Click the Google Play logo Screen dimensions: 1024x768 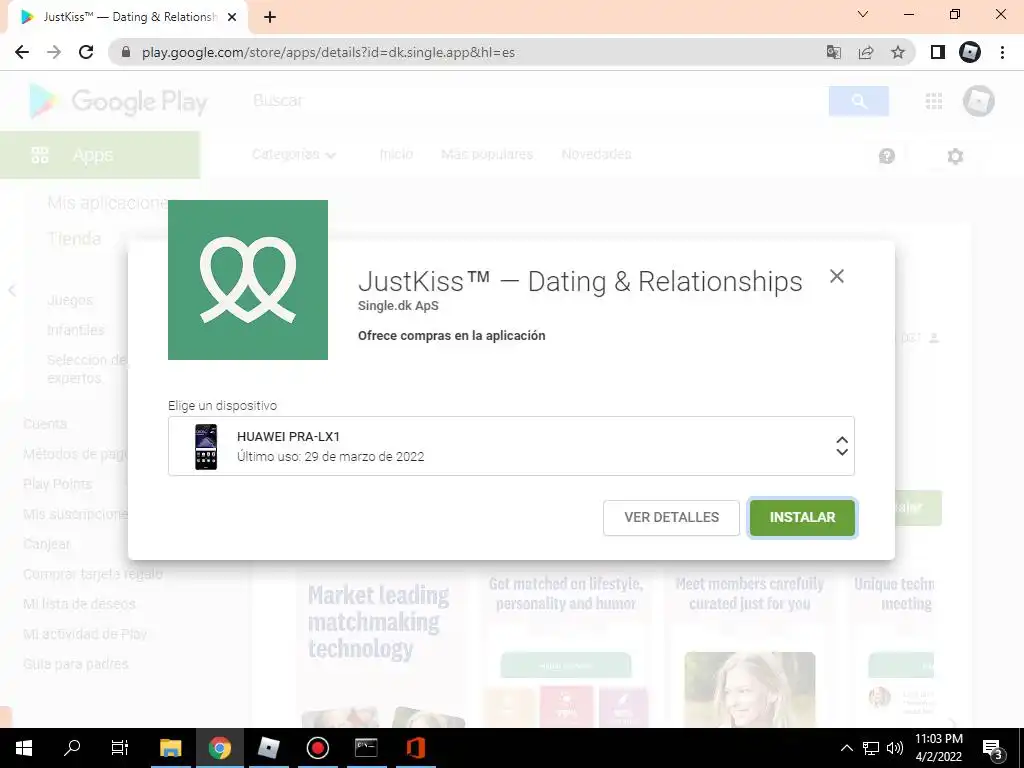click(118, 101)
